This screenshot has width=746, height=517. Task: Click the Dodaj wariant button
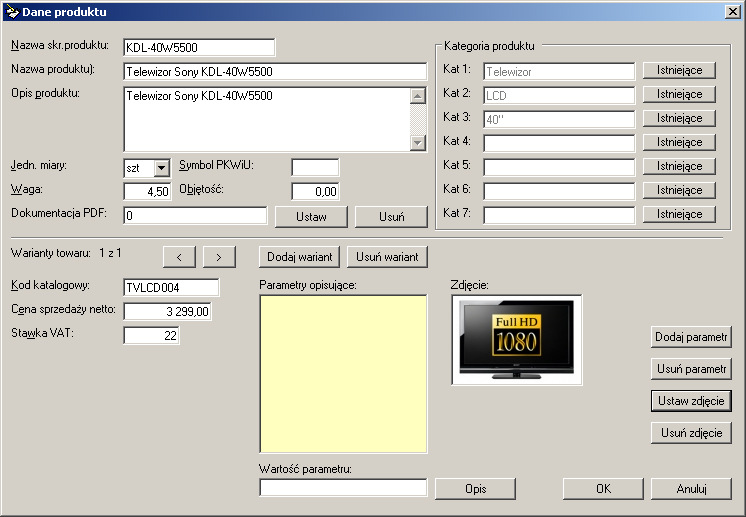point(300,257)
